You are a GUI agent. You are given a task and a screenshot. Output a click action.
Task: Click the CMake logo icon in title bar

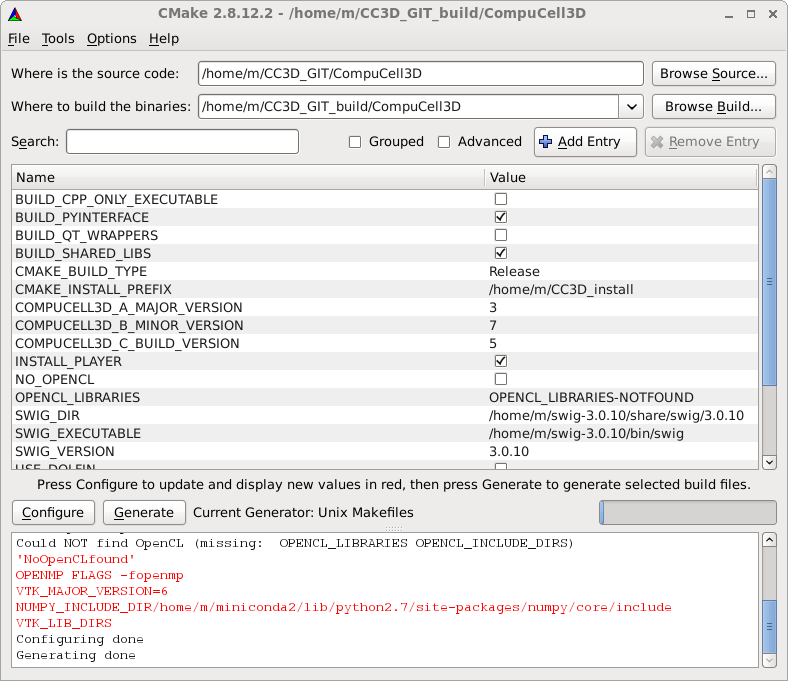[13, 13]
